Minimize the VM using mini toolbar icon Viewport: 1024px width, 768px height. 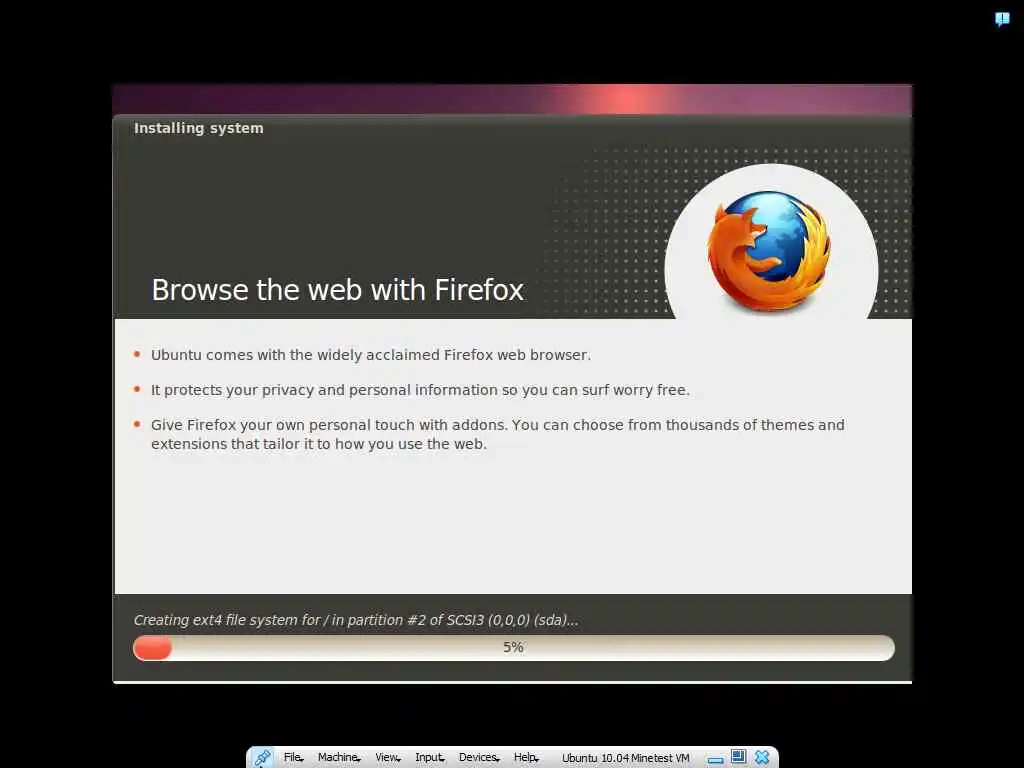(x=716, y=758)
